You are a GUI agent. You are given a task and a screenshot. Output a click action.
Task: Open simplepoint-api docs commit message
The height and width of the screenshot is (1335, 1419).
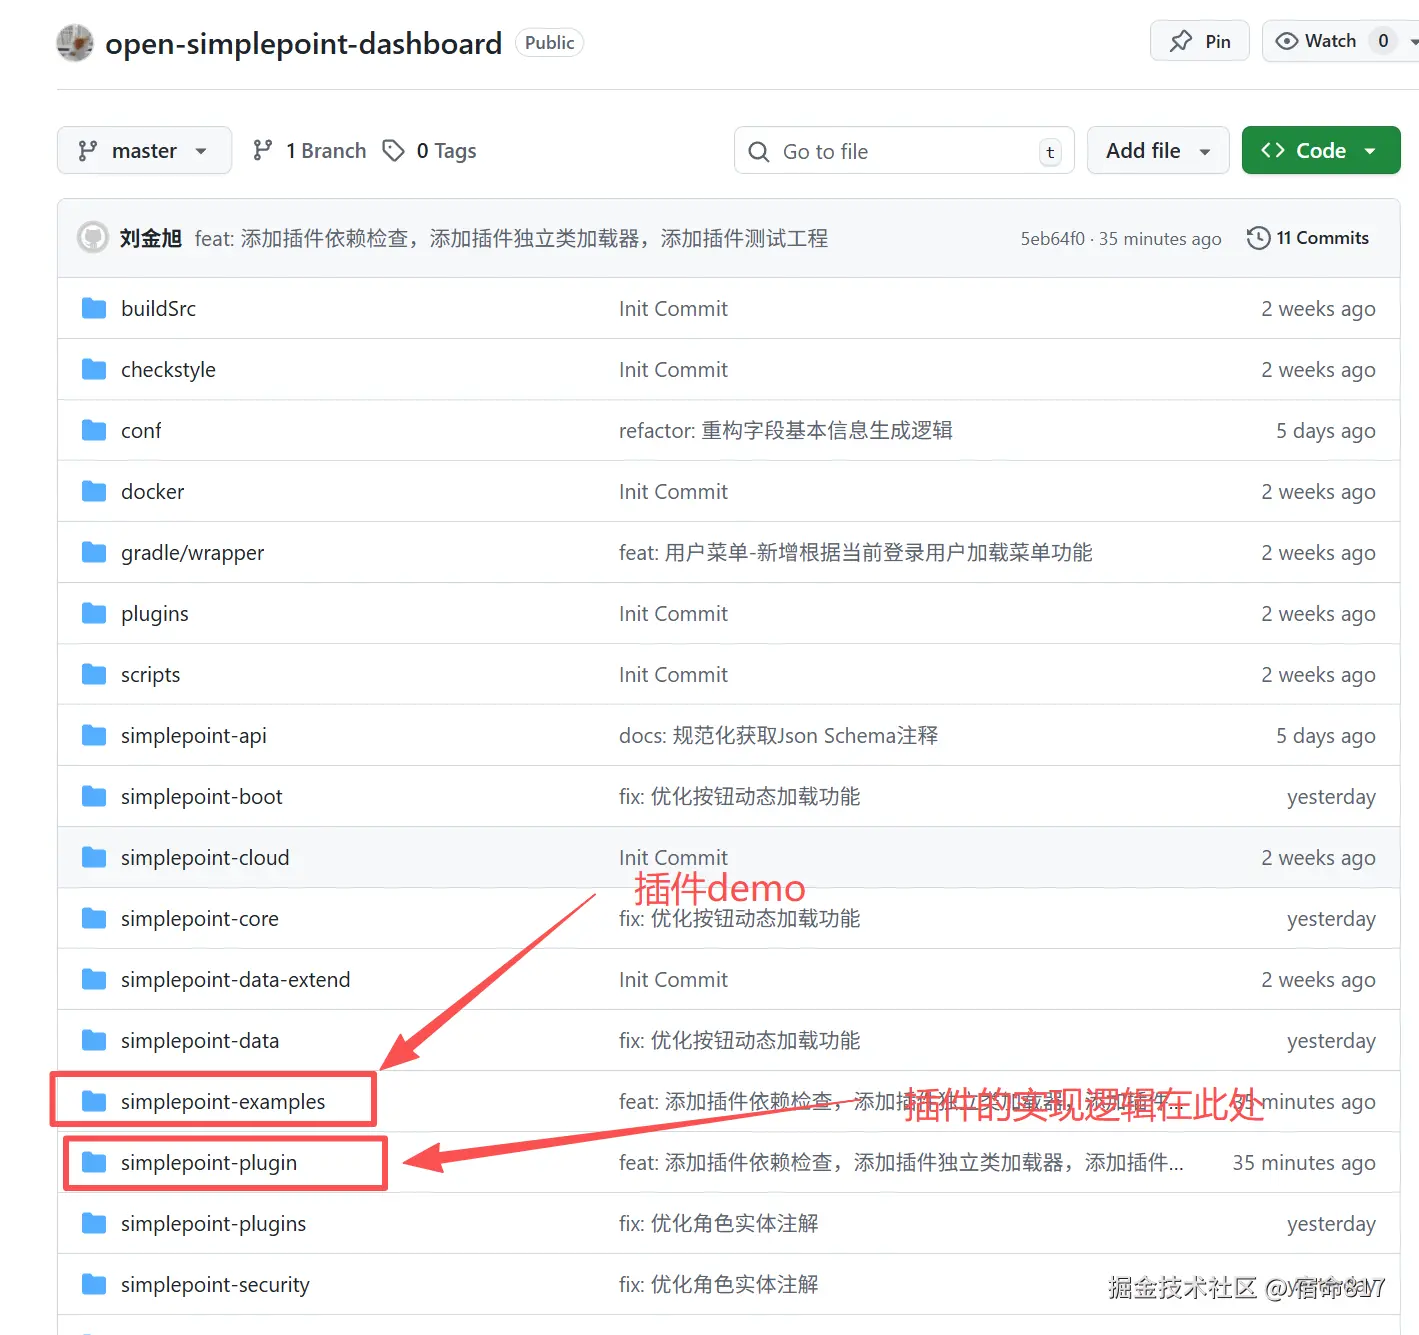(x=778, y=735)
